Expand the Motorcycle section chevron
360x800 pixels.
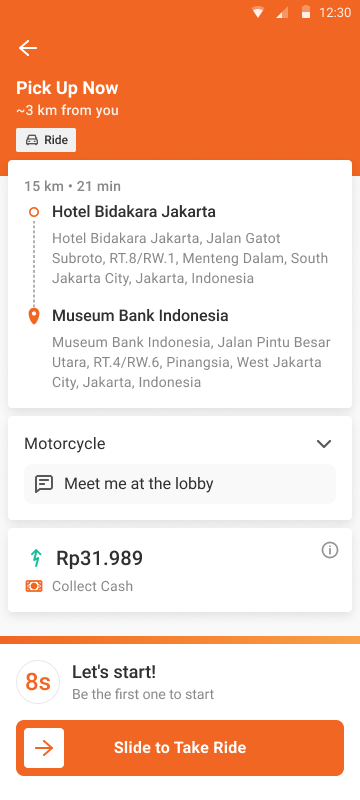point(324,444)
